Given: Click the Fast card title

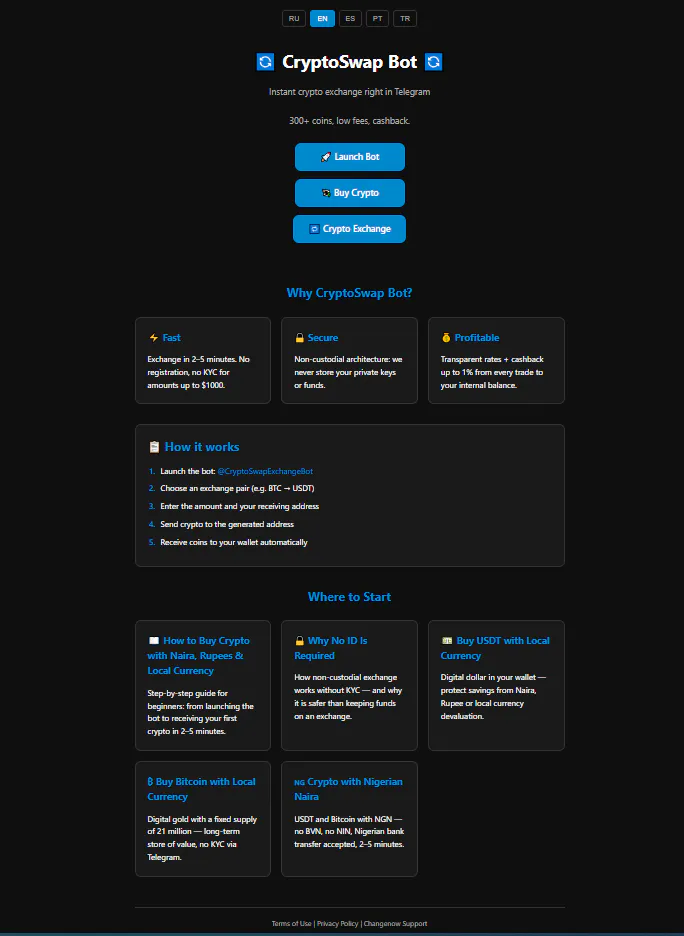Looking at the screenshot, I should click(x=171, y=338).
